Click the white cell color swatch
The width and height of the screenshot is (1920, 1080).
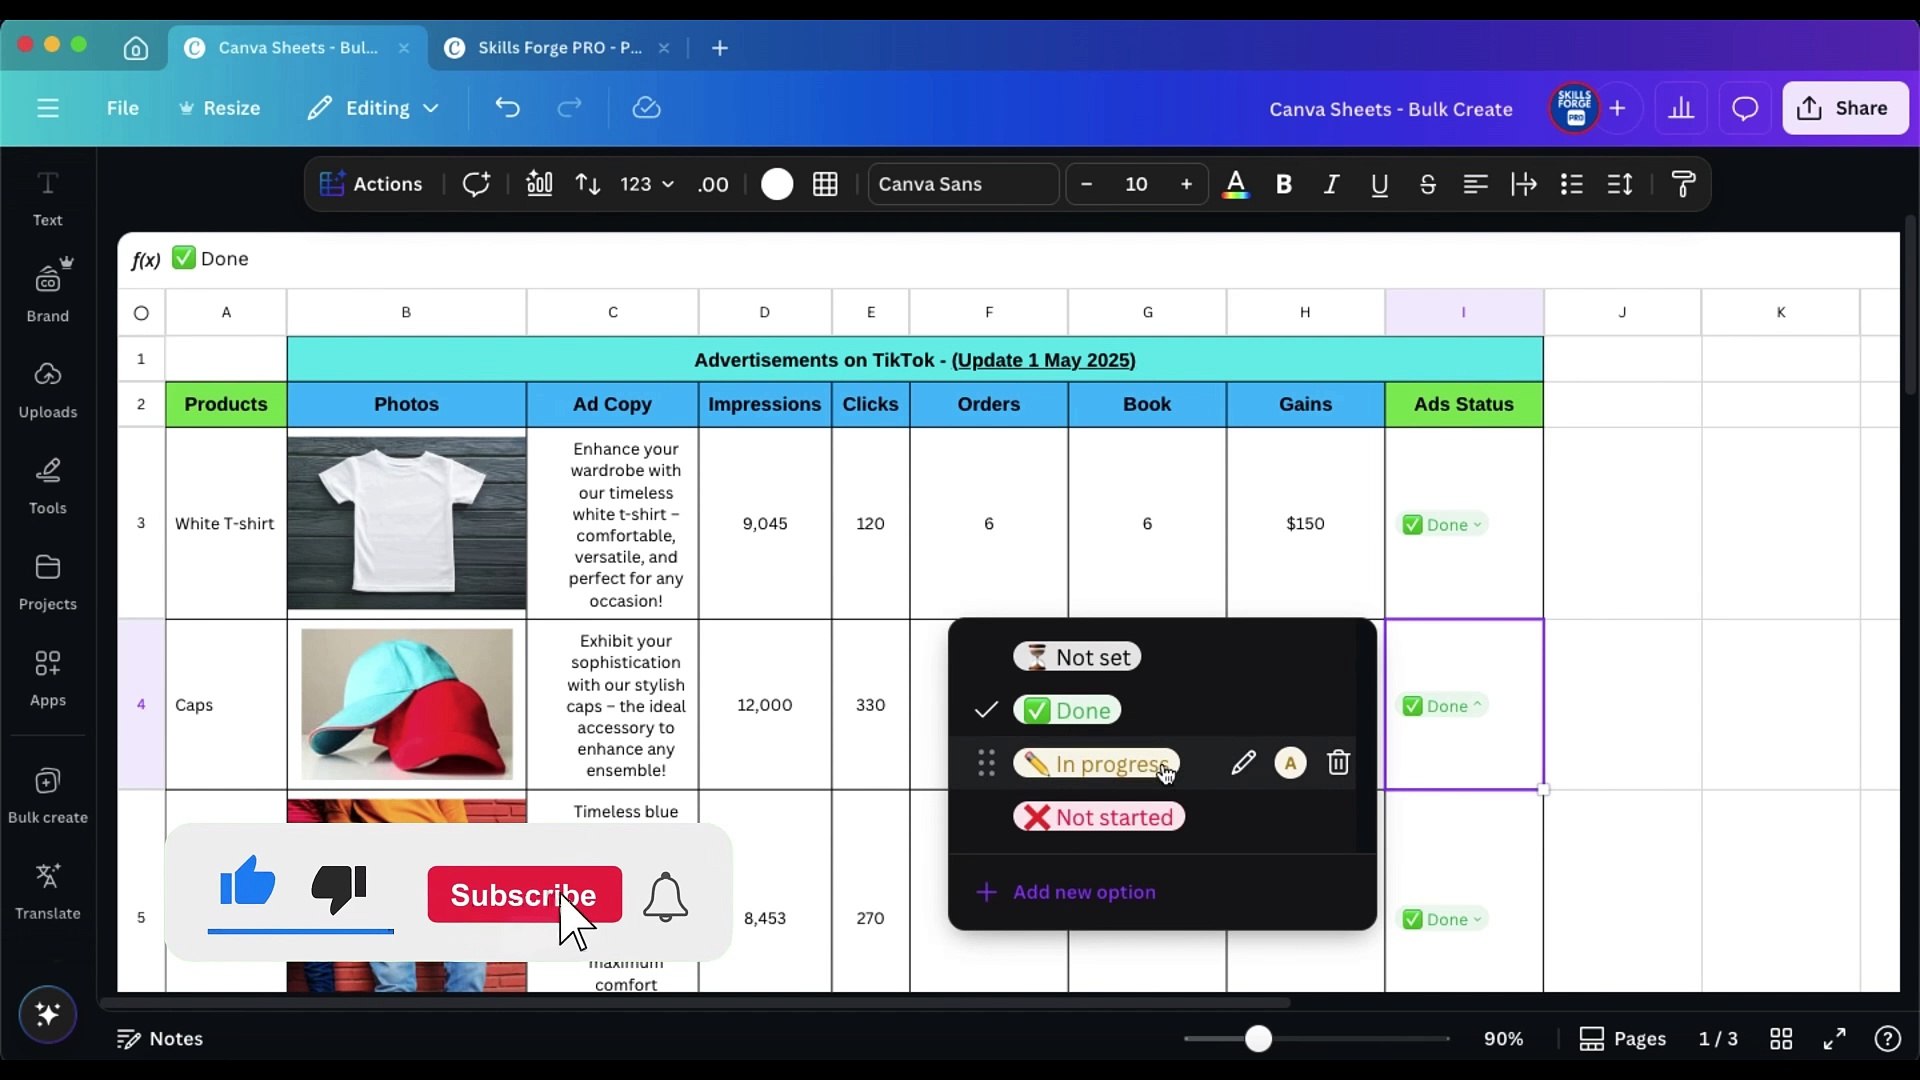click(x=777, y=184)
